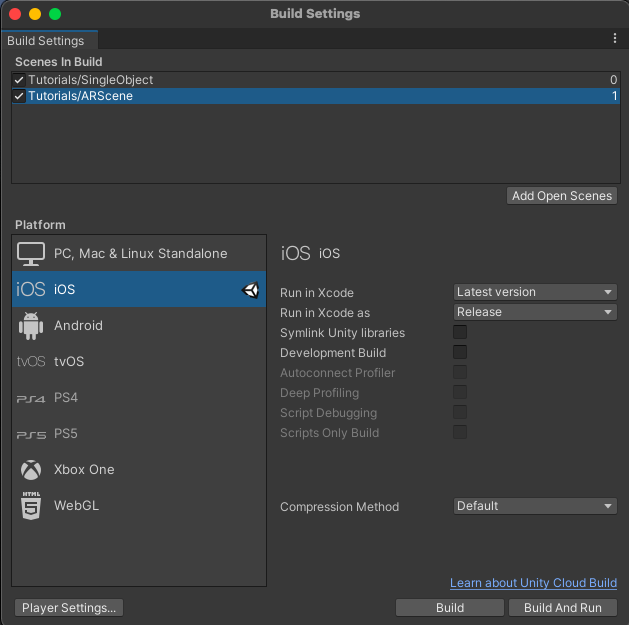629x625 pixels.
Task: Click the Unity logo active-platform marker on iOS row
Action: pos(250,290)
